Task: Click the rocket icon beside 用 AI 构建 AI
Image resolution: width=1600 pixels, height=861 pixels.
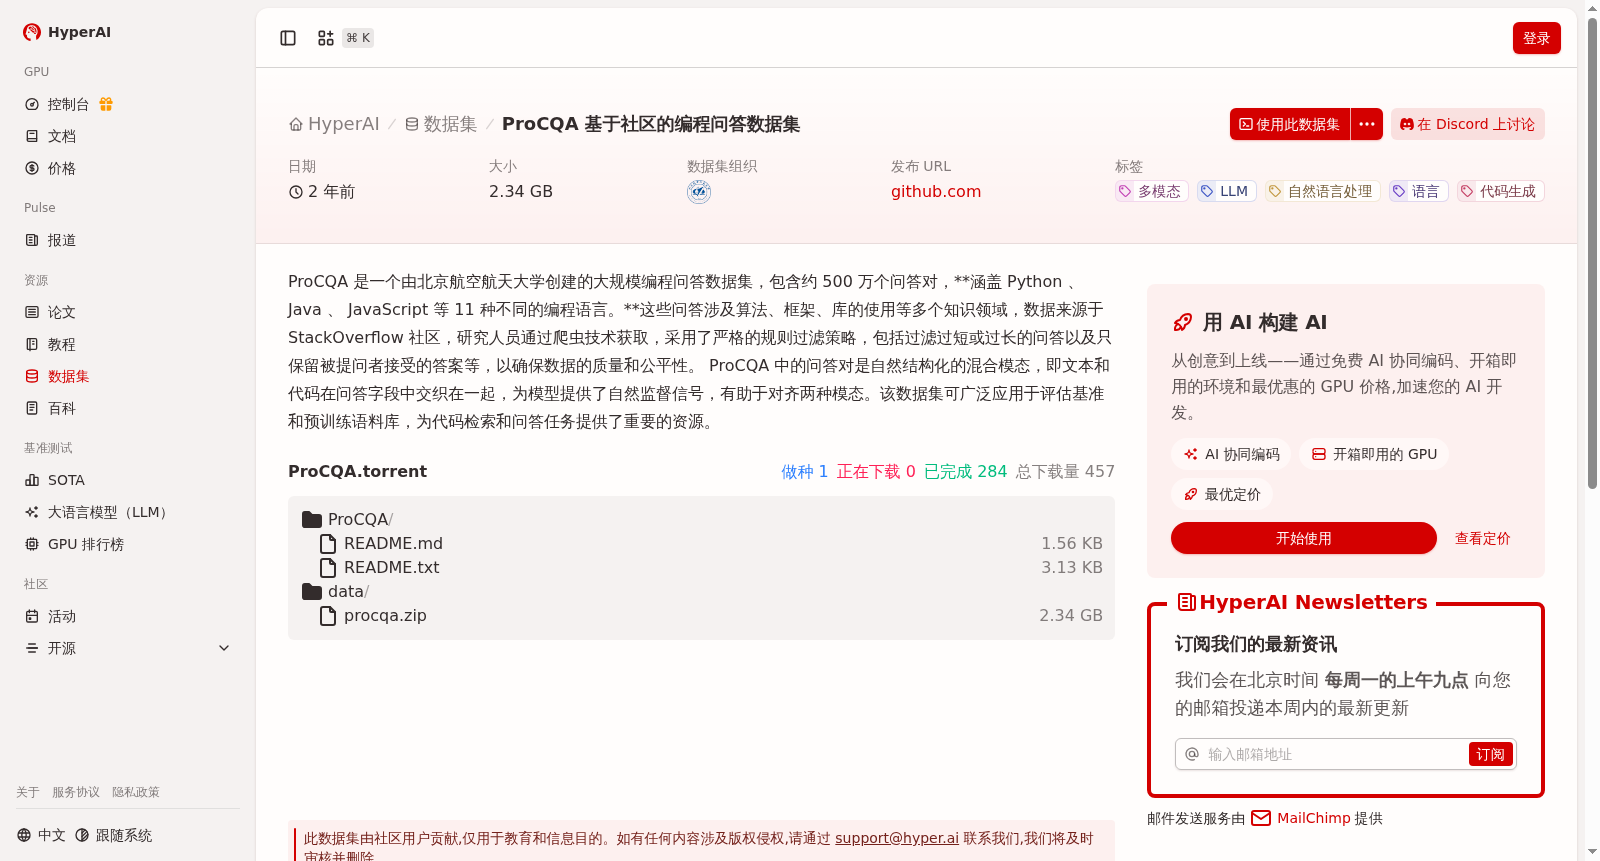Action: pos(1183,322)
